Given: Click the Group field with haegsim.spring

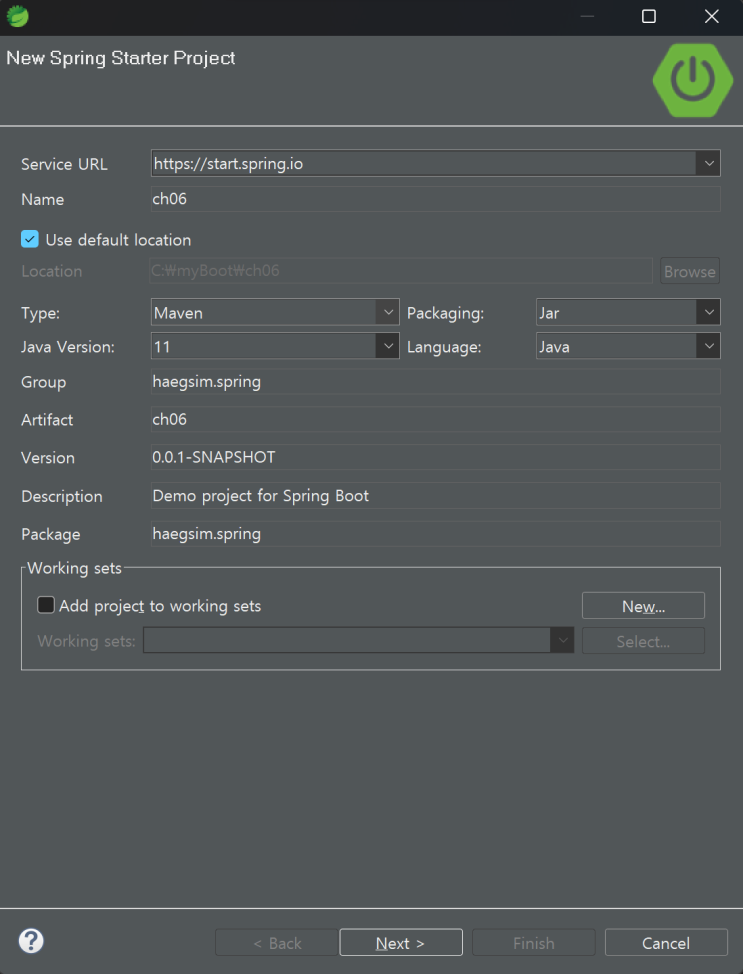Looking at the screenshot, I should point(435,381).
